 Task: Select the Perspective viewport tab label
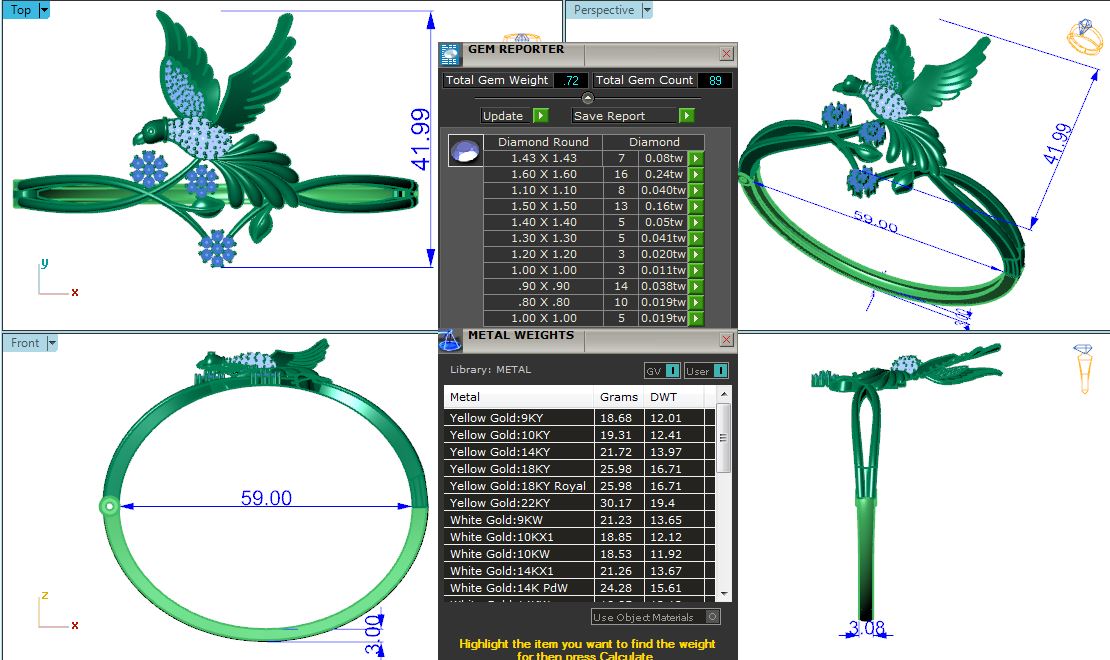click(x=603, y=10)
